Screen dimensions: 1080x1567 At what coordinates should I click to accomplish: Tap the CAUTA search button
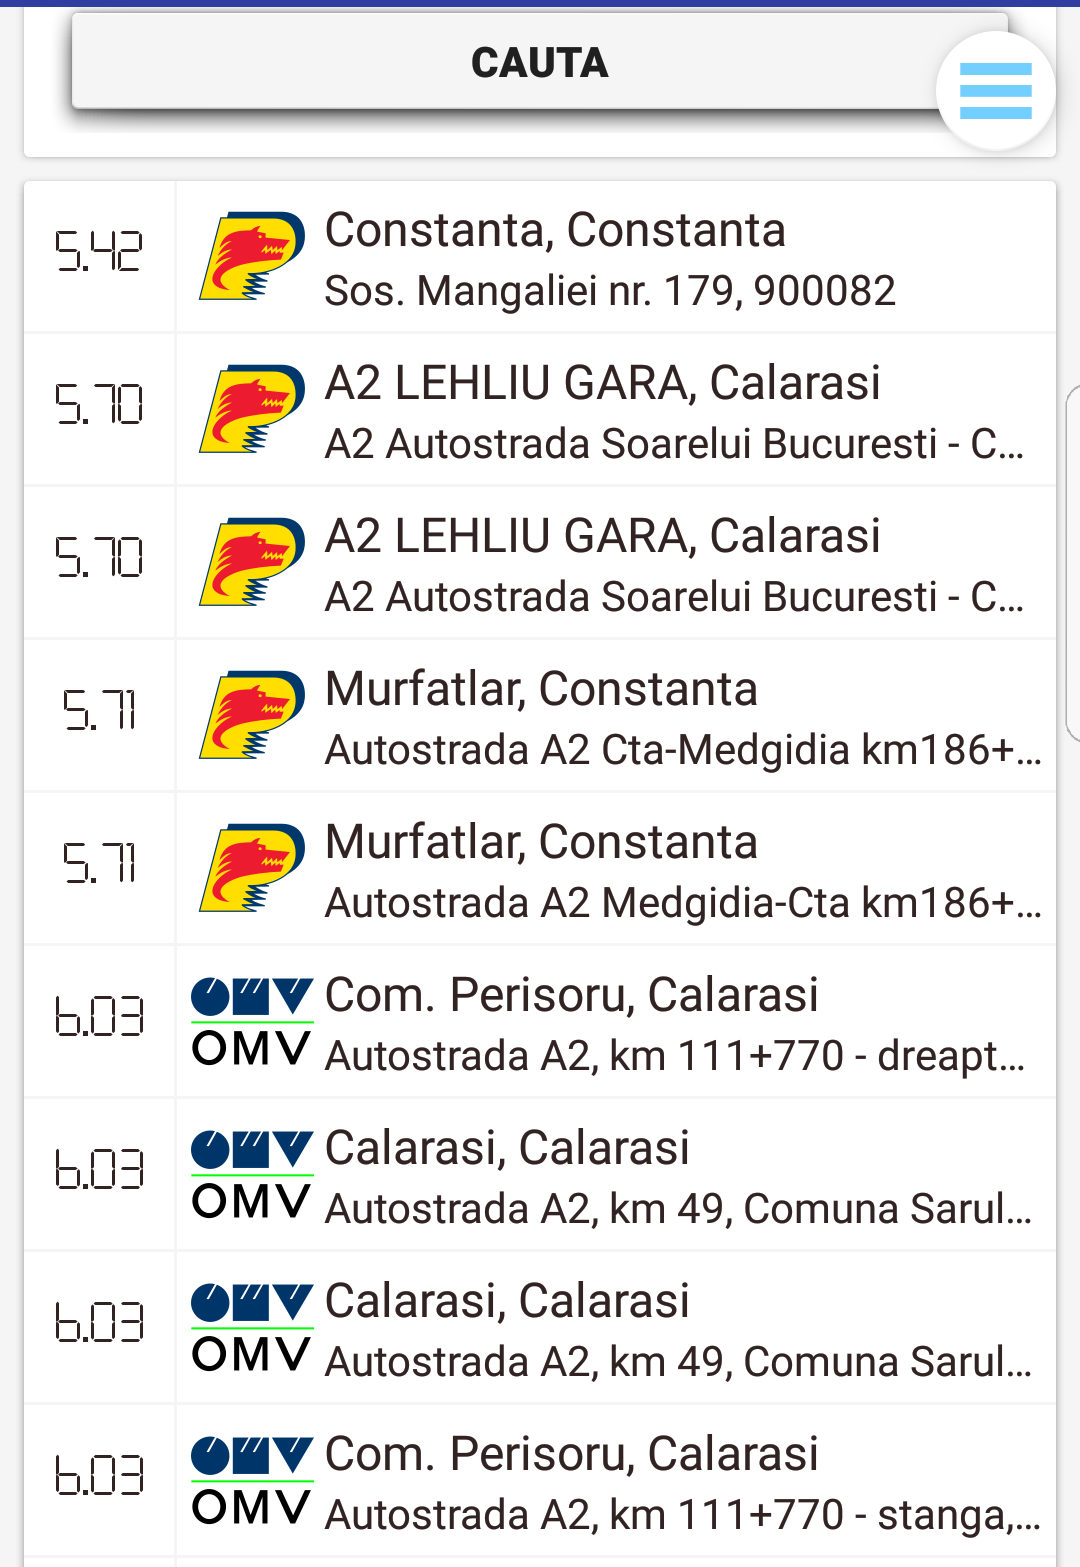[540, 62]
